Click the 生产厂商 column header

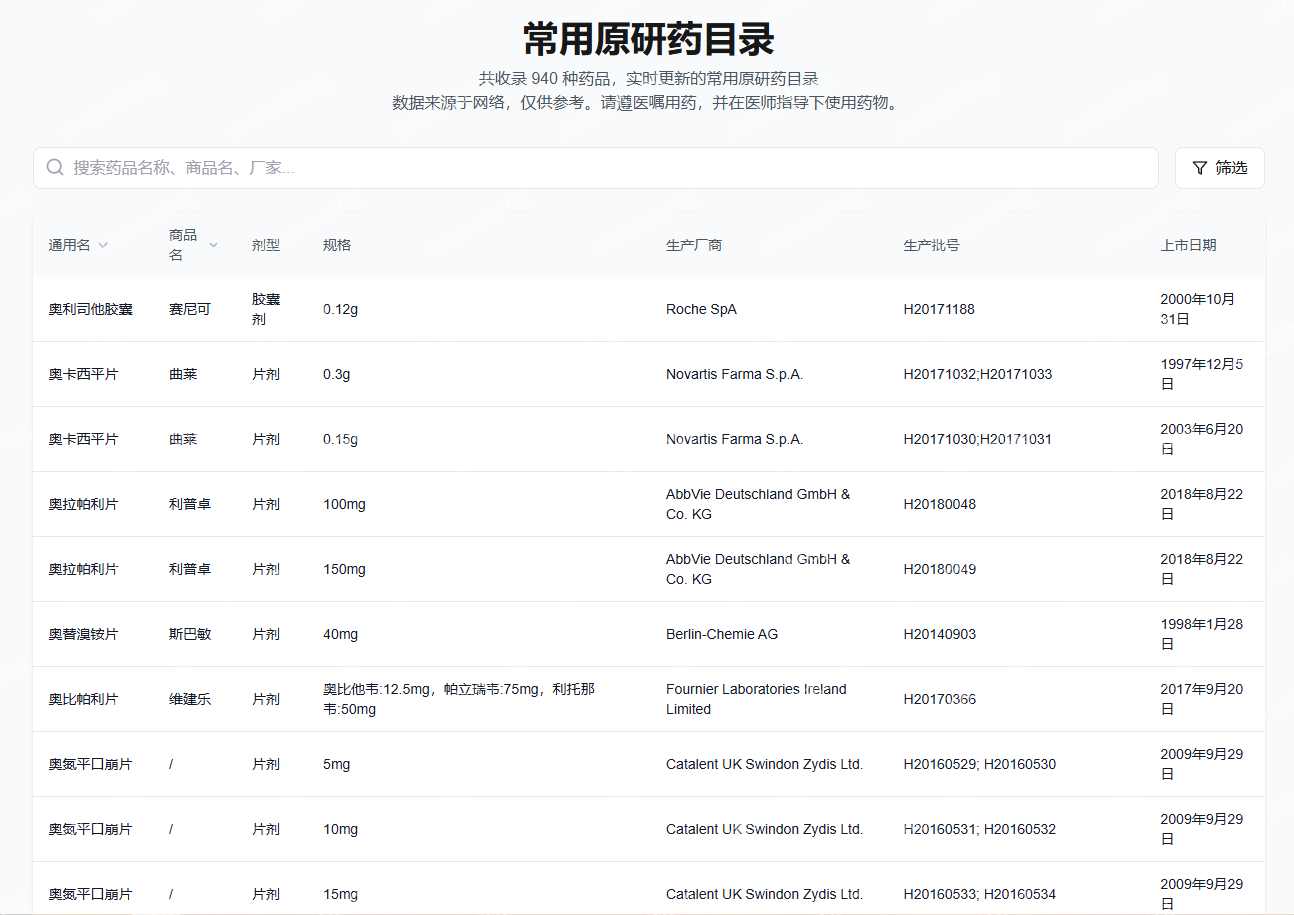coord(692,244)
